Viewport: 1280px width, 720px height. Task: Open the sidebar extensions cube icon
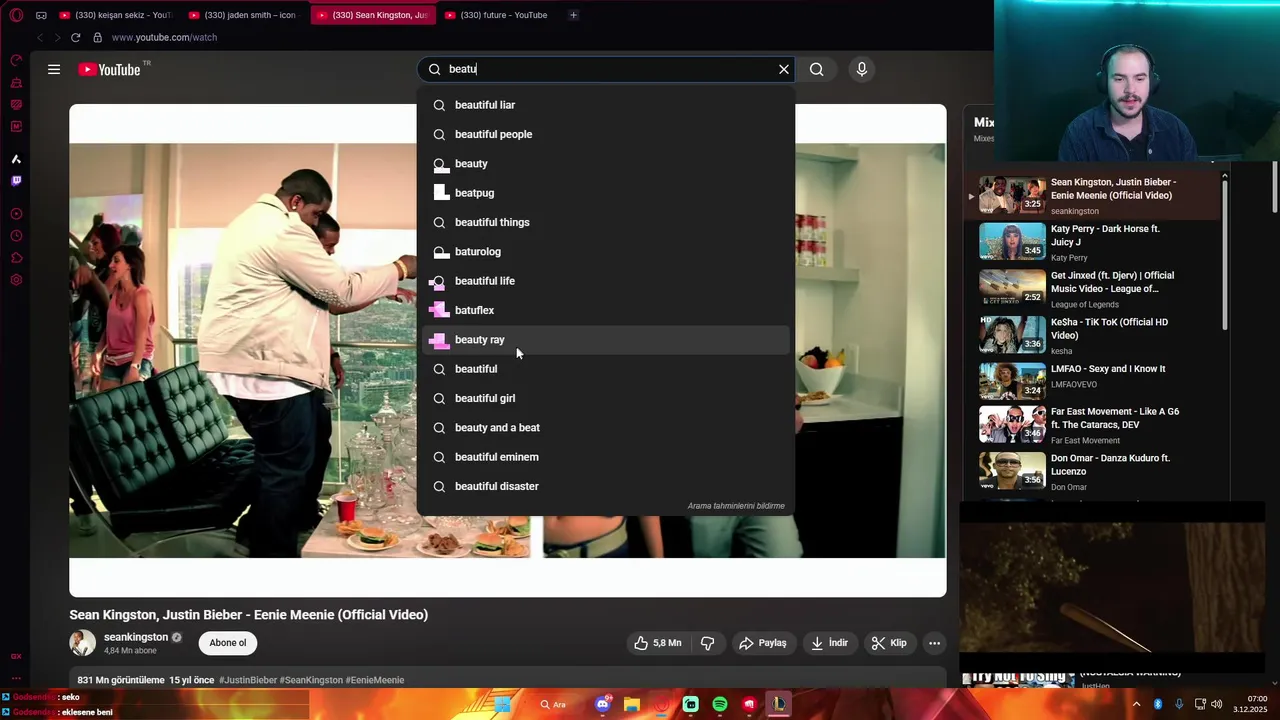[16, 258]
